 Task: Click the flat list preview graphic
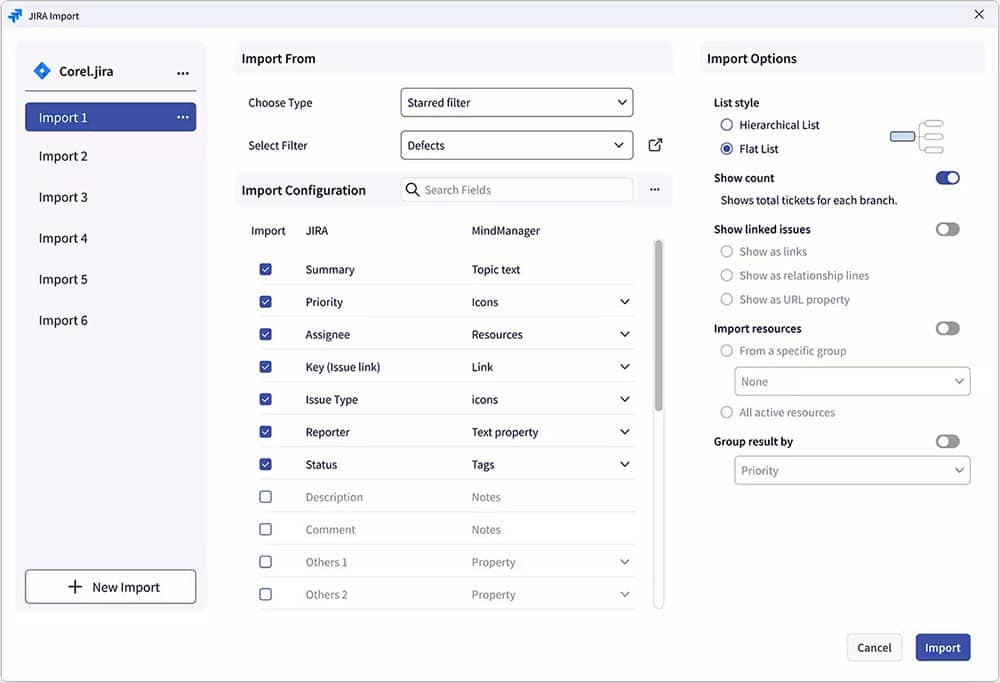pyautogui.click(x=919, y=136)
